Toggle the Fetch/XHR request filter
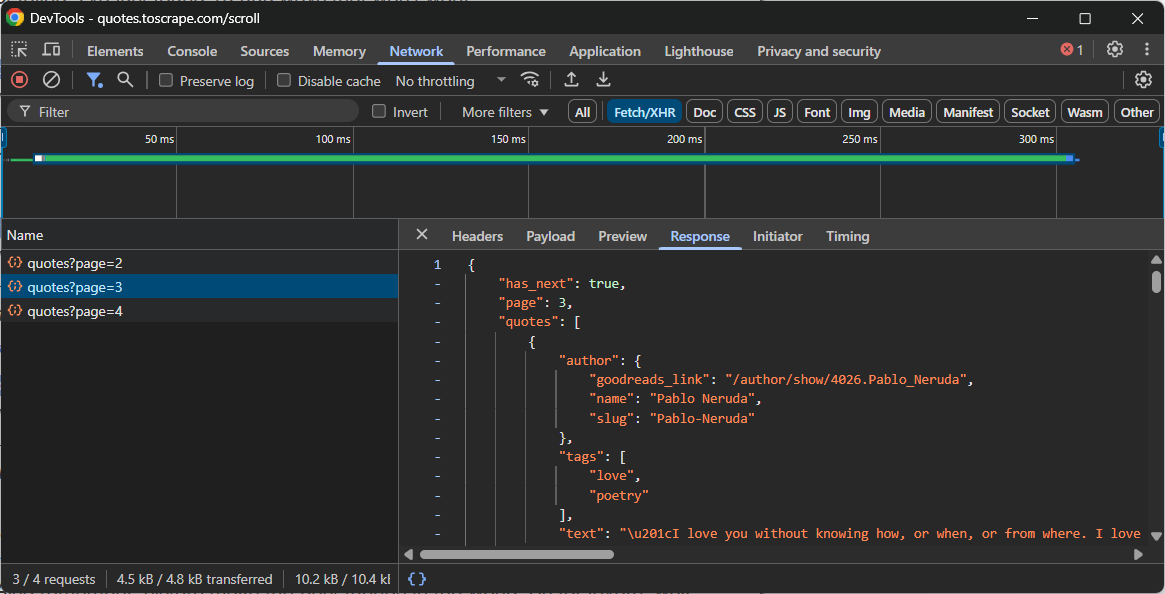 click(644, 112)
